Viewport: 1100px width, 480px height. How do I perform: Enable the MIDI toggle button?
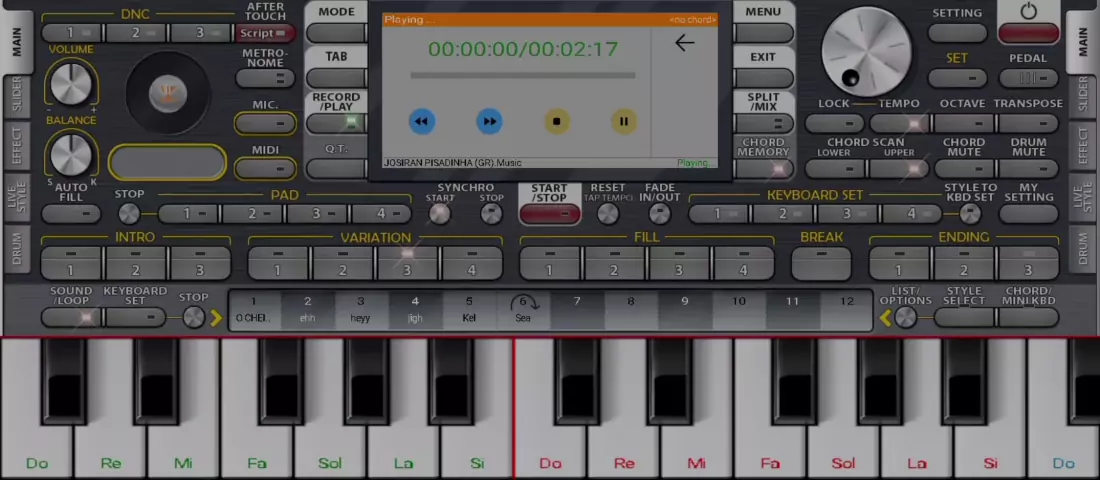(x=265, y=168)
